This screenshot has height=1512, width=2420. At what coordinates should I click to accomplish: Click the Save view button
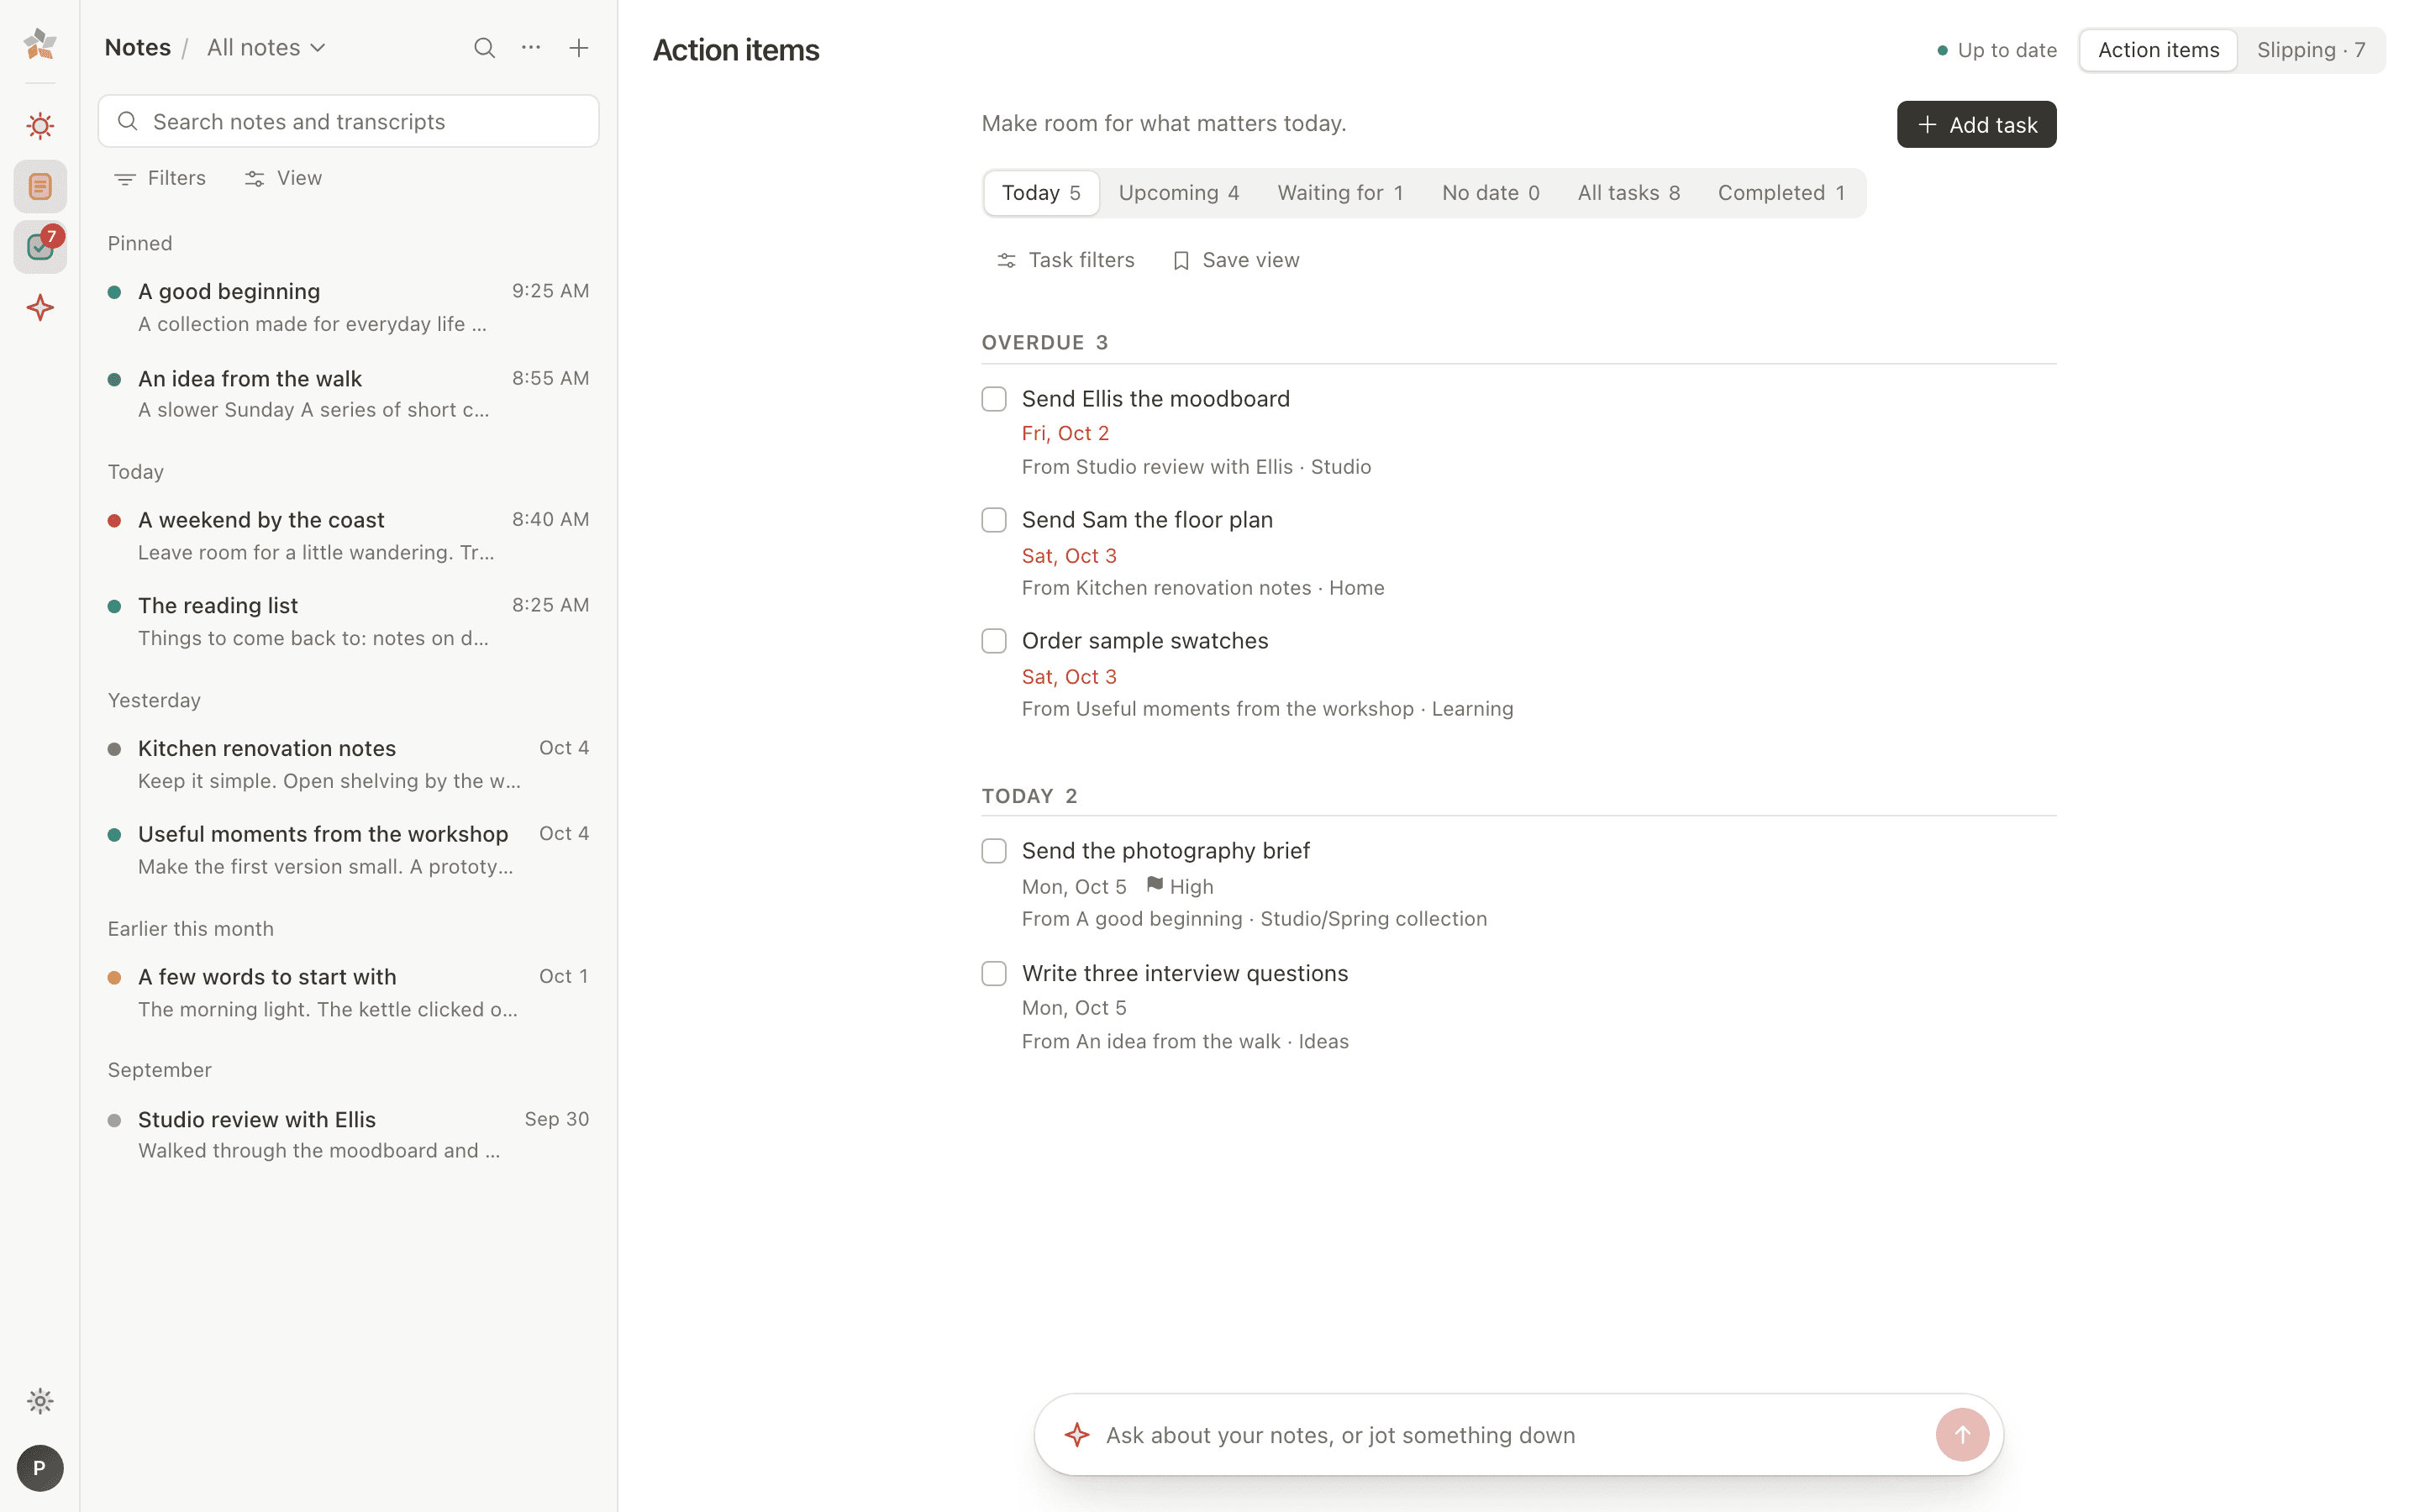click(x=1236, y=260)
